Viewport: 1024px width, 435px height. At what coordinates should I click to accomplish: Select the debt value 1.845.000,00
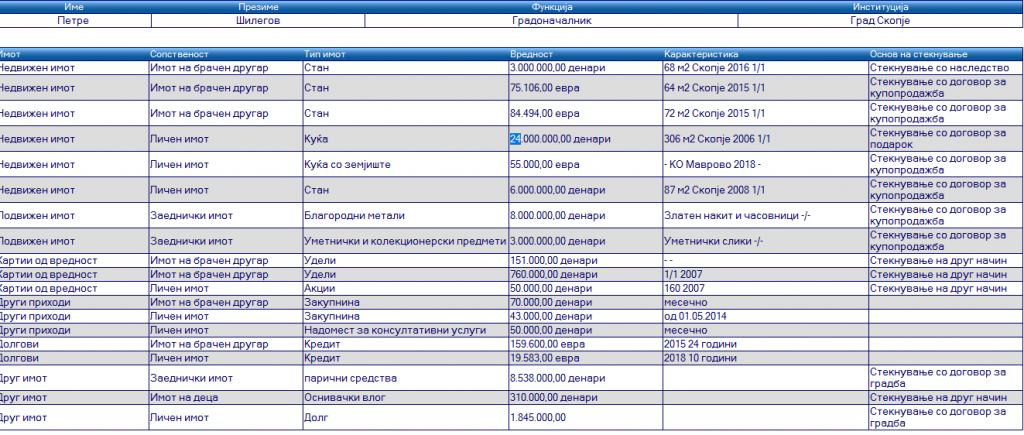point(586,417)
